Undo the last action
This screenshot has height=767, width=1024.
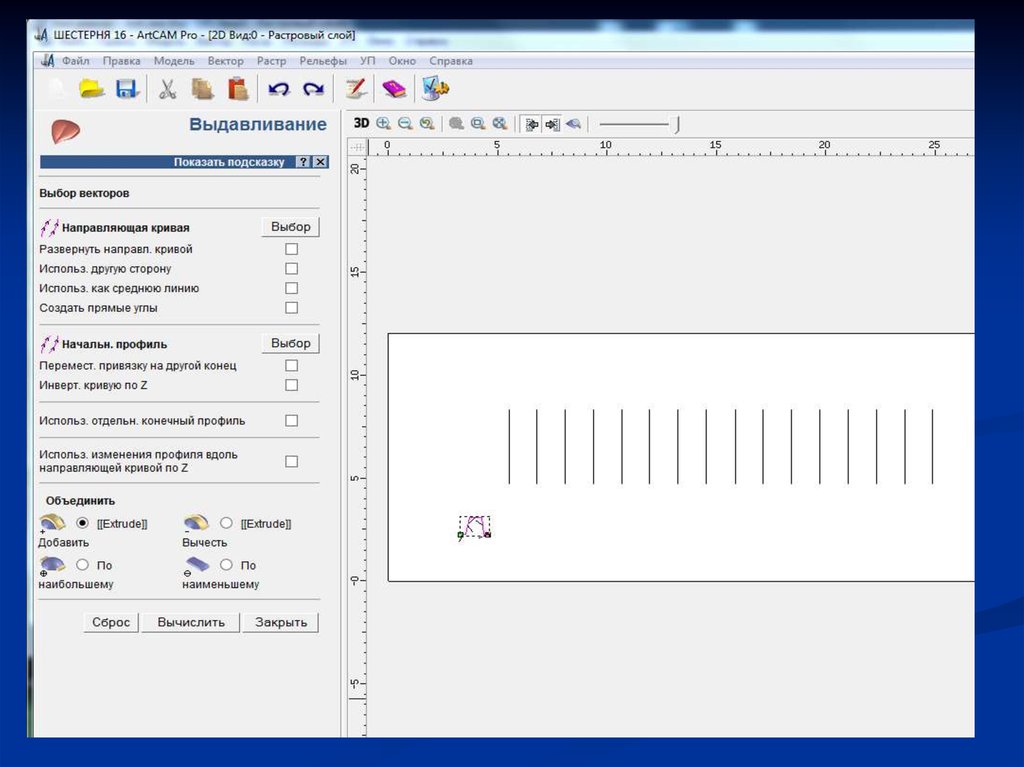coord(279,89)
